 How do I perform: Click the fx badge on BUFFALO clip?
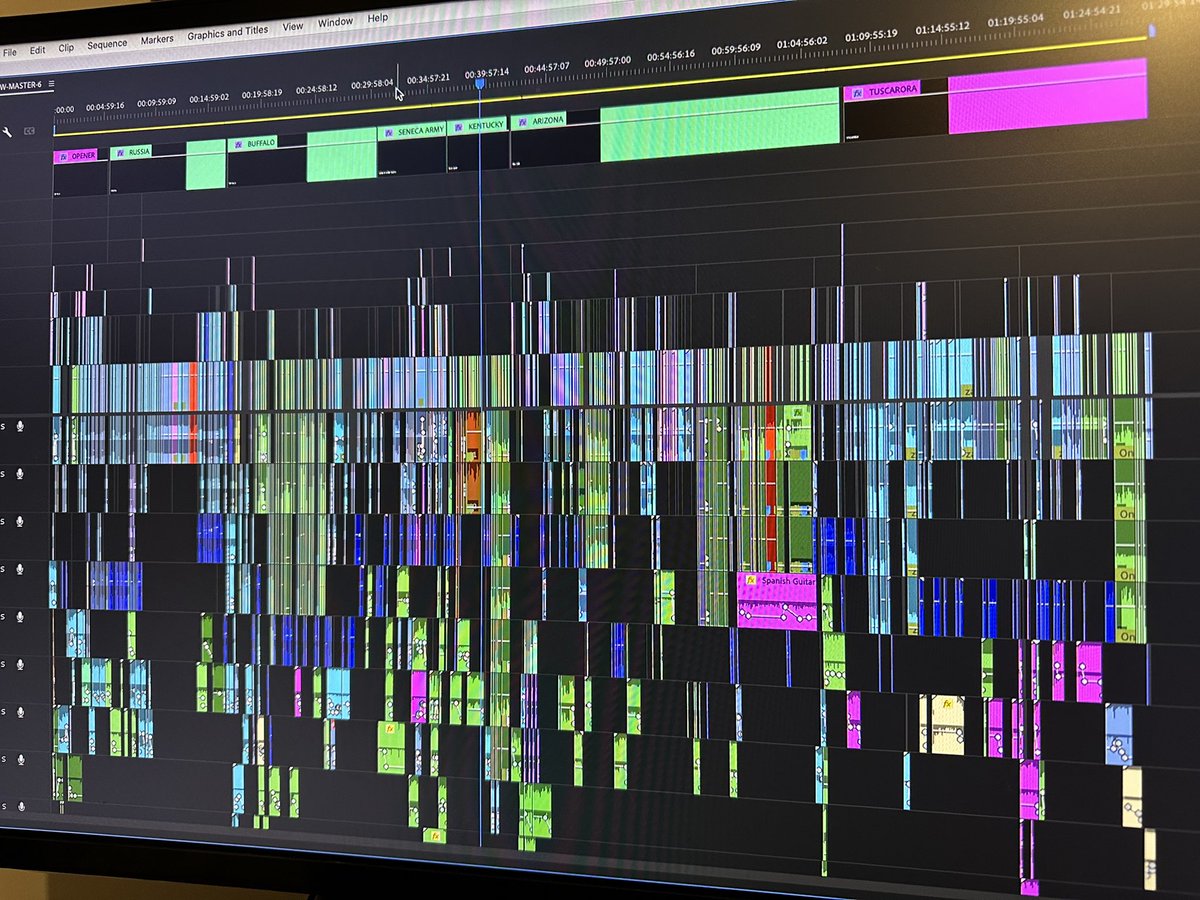coord(238,144)
